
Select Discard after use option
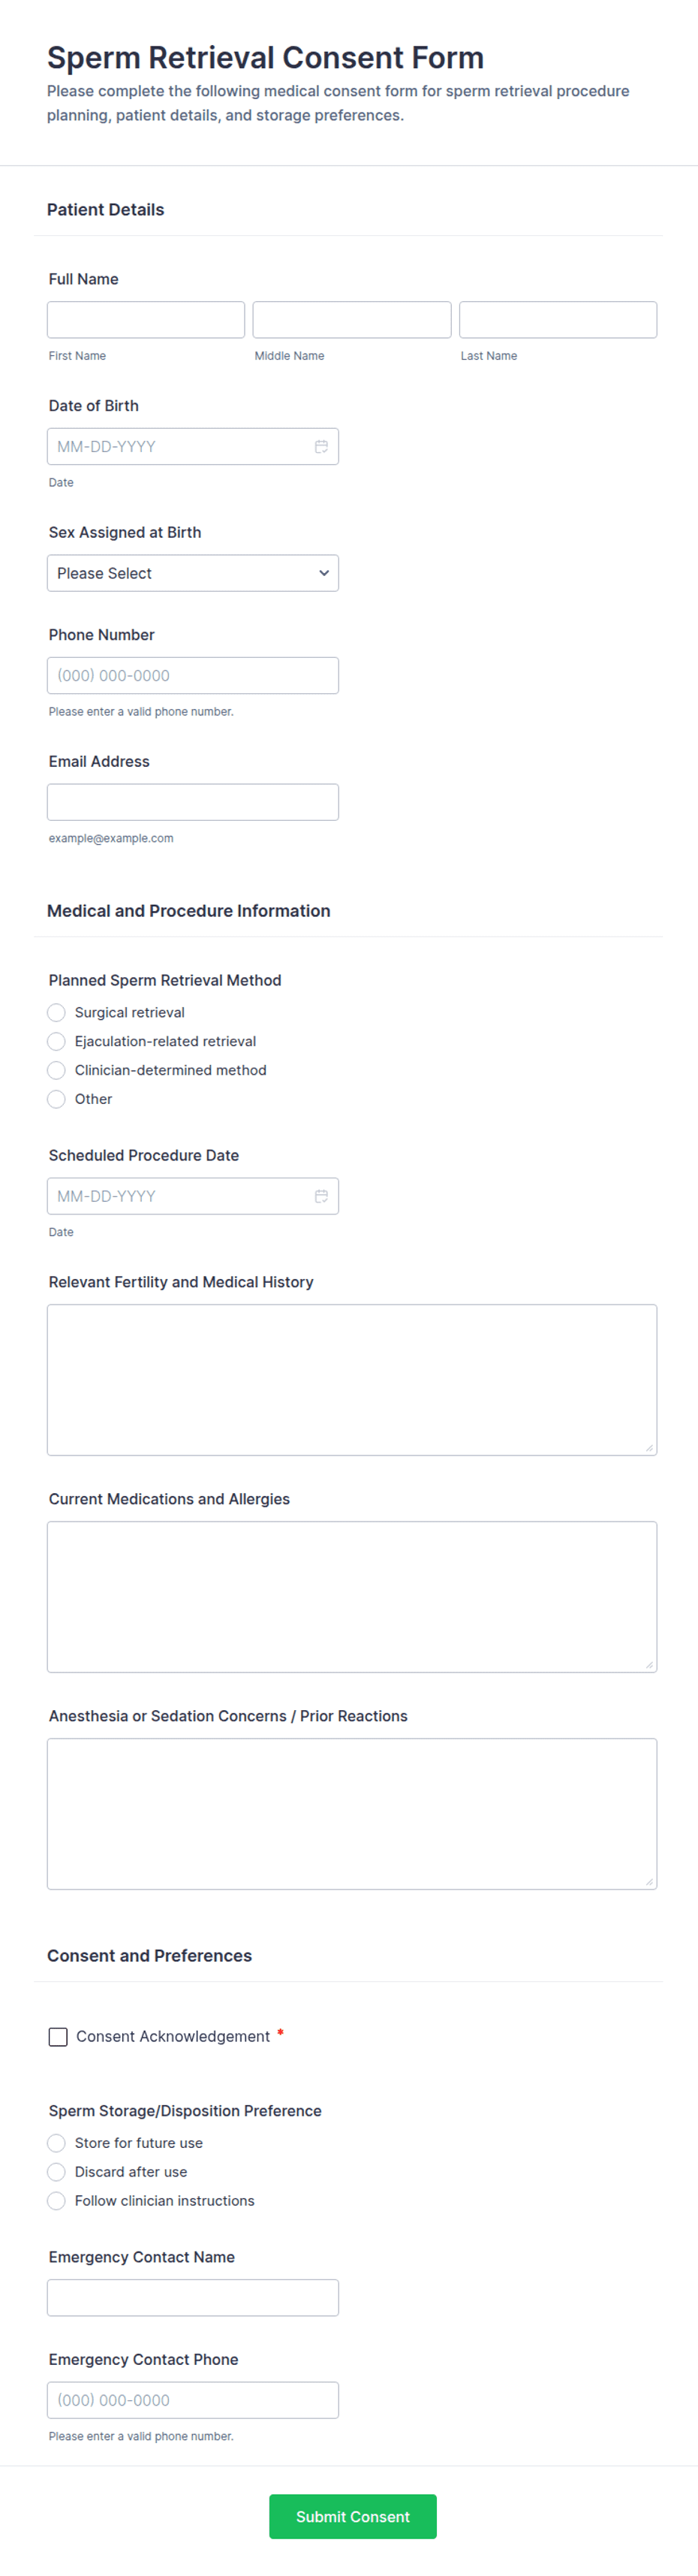pyautogui.click(x=56, y=2172)
